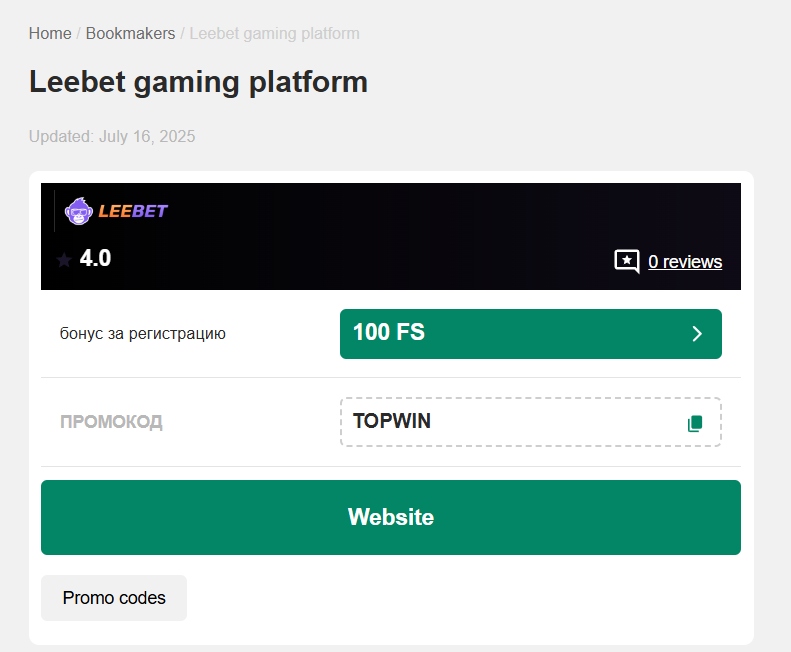The width and height of the screenshot is (791, 652).
Task: Click the 4.0 rating value
Action: pyautogui.click(x=95, y=259)
